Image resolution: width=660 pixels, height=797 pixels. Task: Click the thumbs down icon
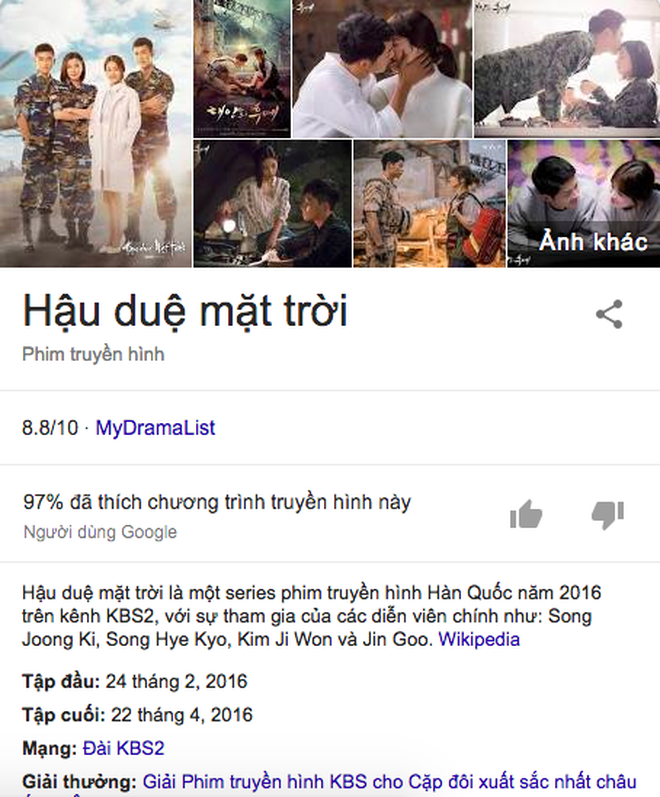point(608,515)
